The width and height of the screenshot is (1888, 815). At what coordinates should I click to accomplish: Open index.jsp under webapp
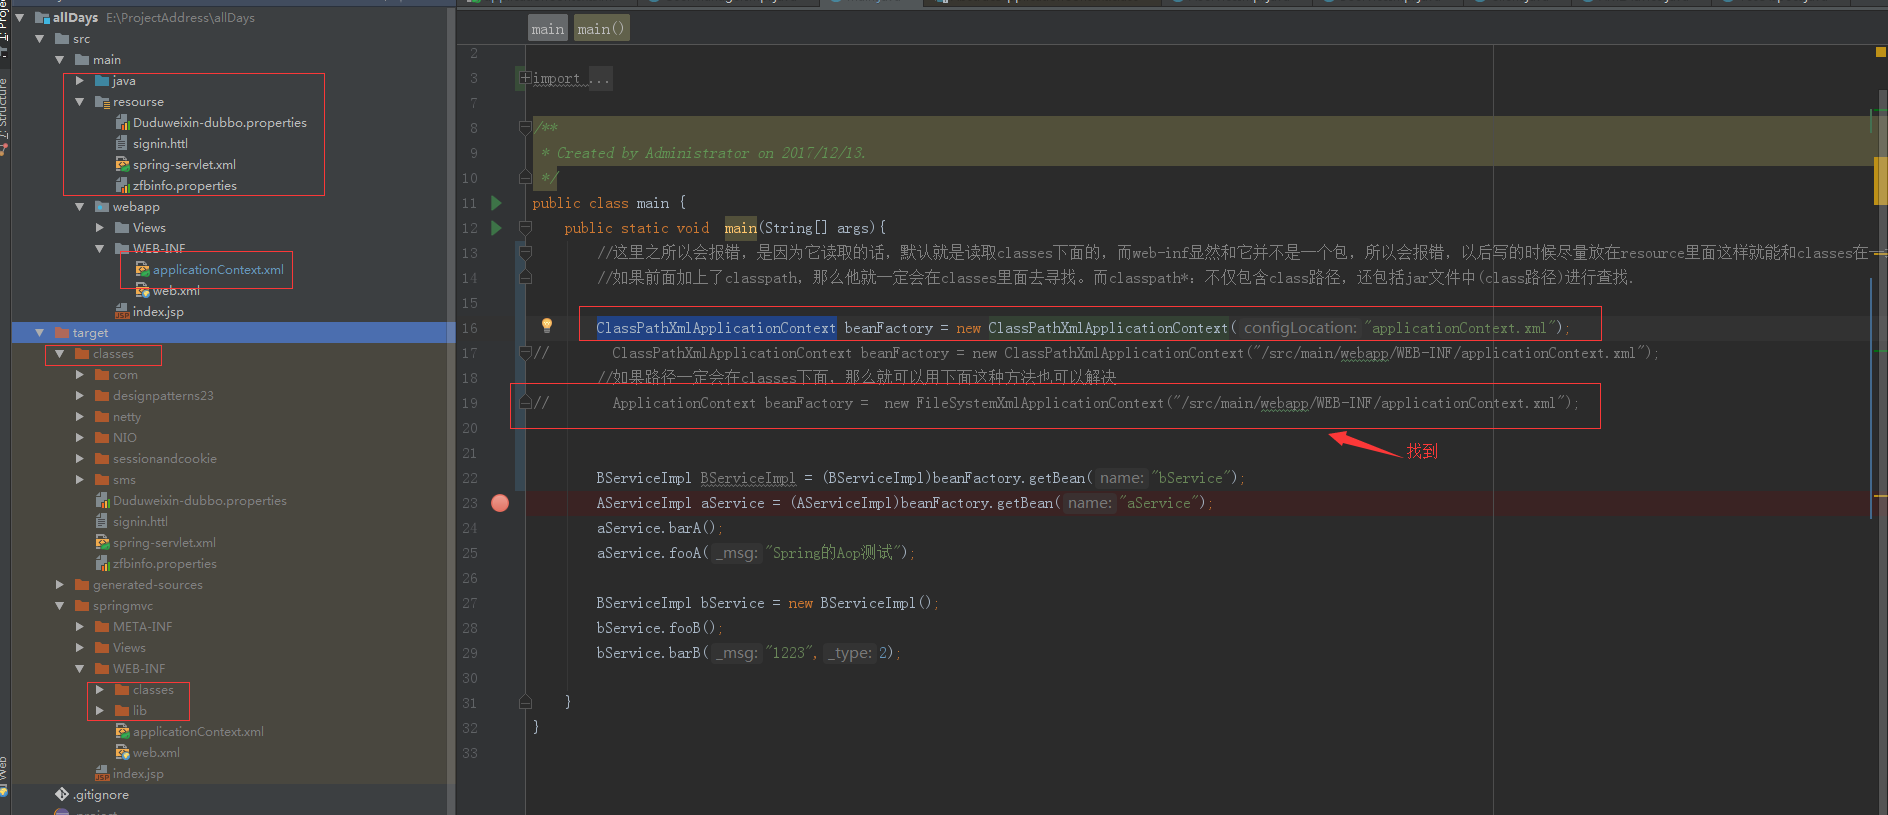158,311
